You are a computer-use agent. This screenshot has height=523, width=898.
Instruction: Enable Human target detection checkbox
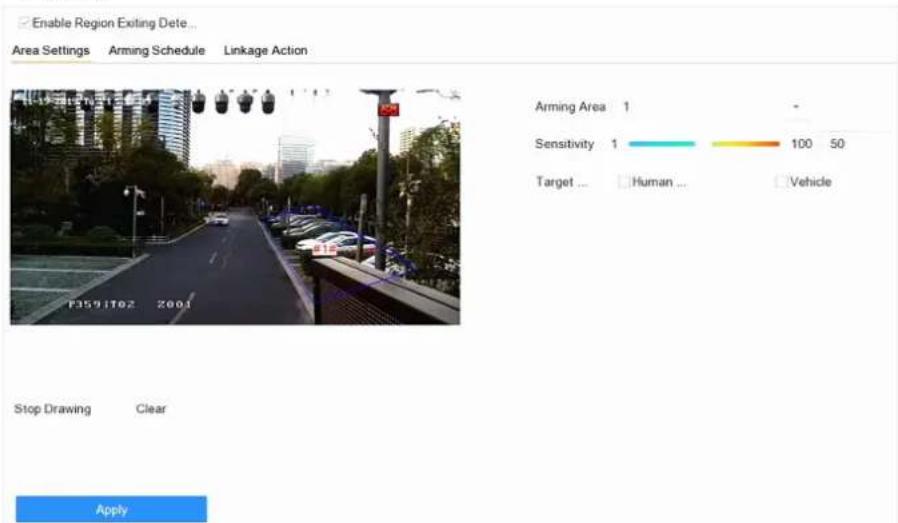[624, 182]
